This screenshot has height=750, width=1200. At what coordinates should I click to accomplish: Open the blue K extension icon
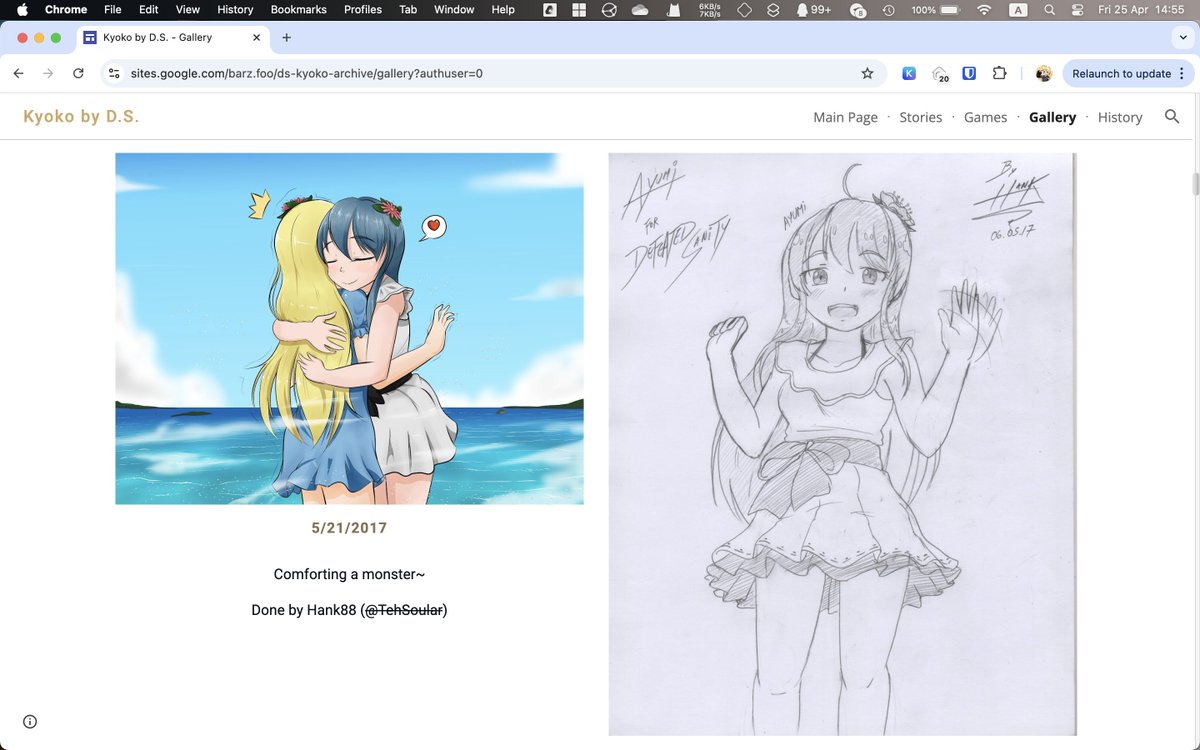pyautogui.click(x=909, y=73)
